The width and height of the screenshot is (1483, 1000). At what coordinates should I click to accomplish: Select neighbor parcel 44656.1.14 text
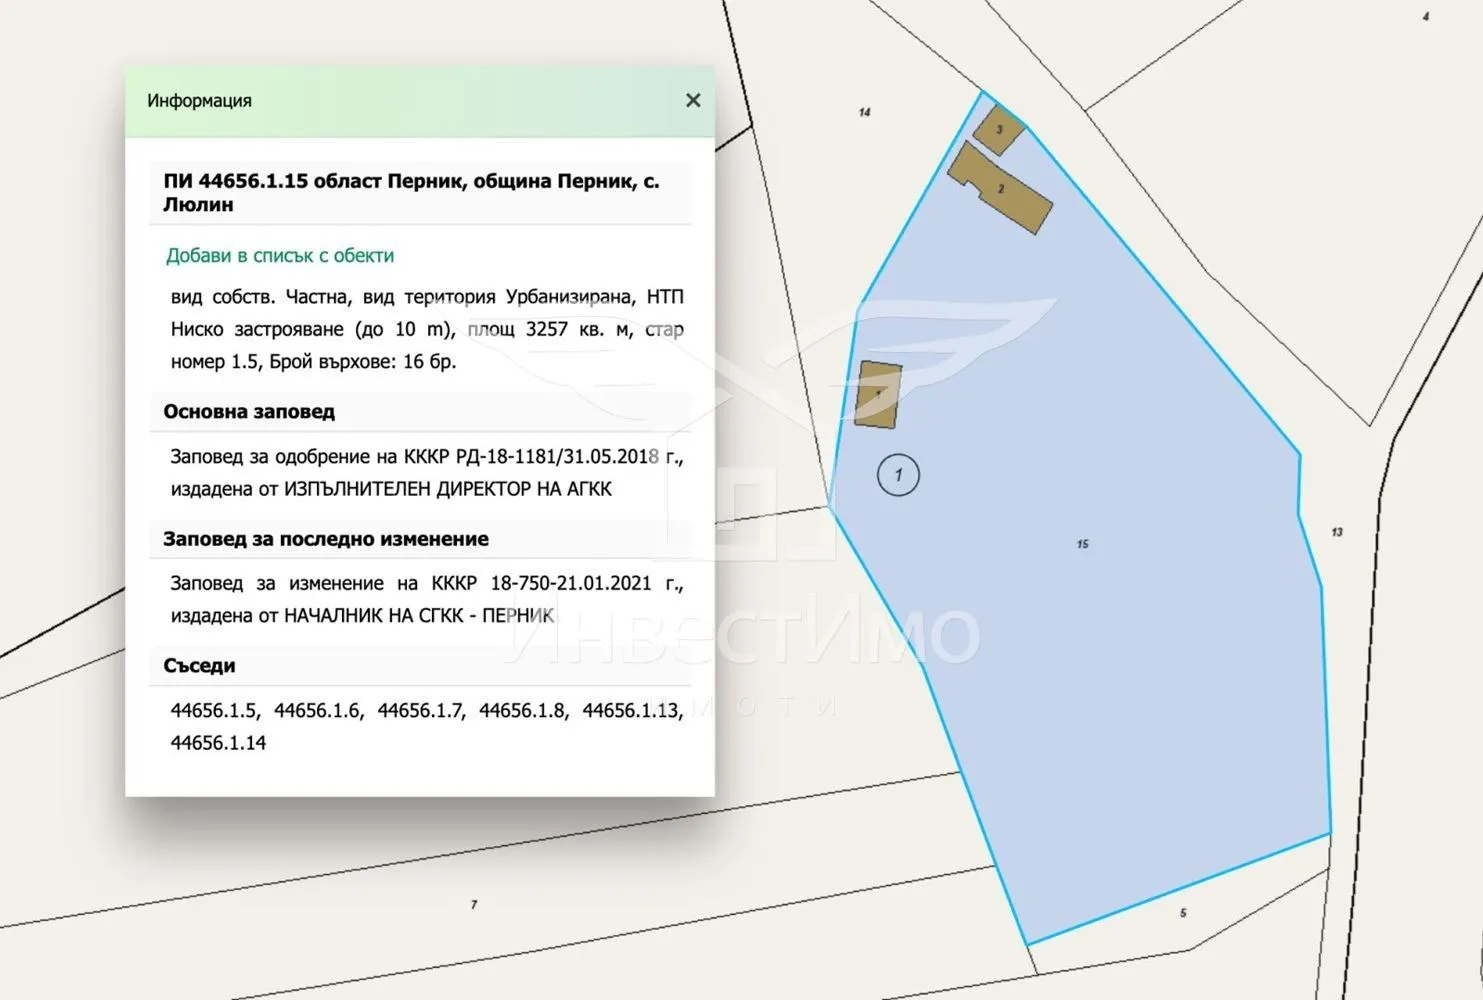(x=218, y=742)
